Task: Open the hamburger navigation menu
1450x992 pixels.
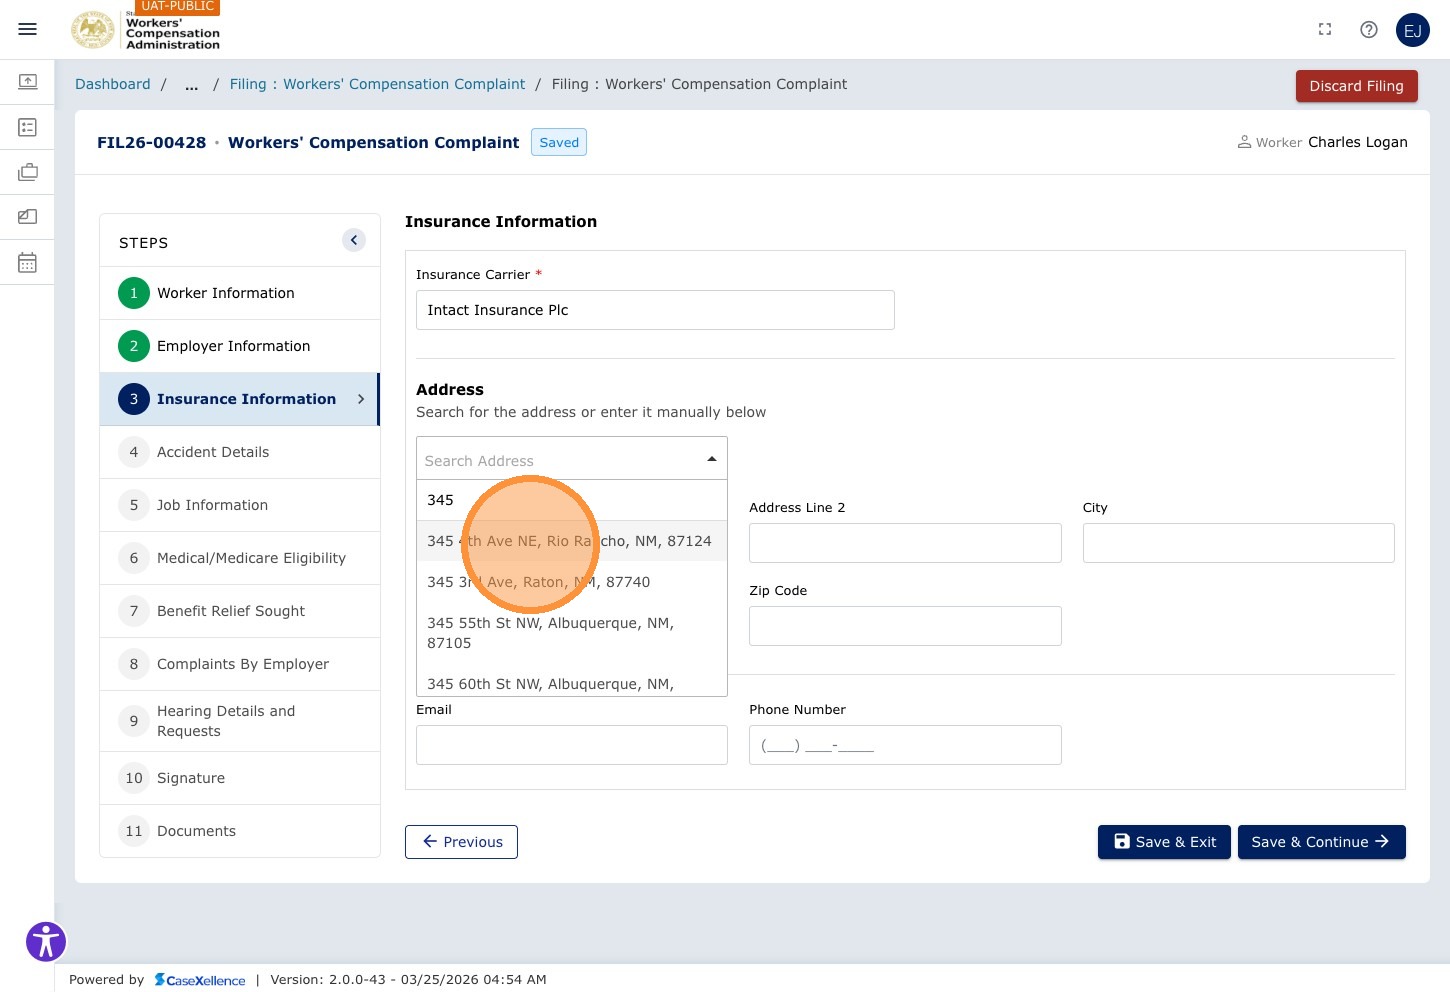Action: [28, 29]
